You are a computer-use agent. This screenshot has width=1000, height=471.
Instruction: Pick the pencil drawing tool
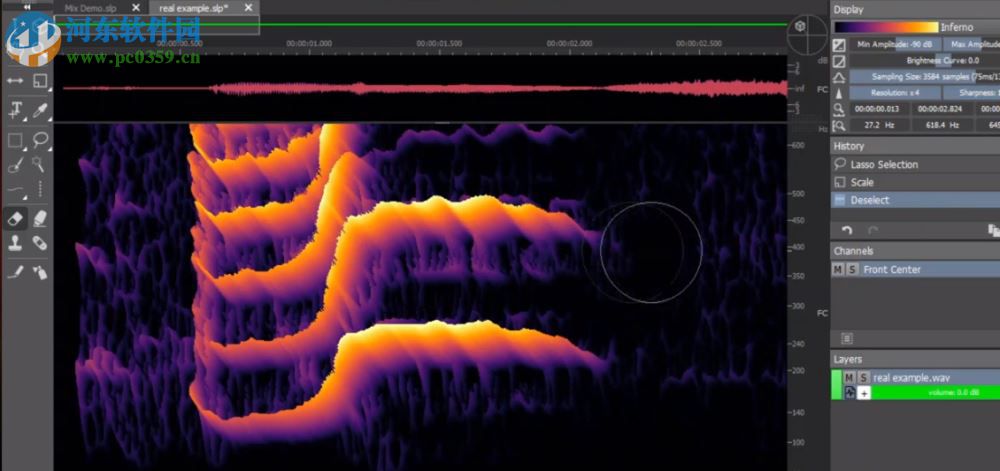15,272
